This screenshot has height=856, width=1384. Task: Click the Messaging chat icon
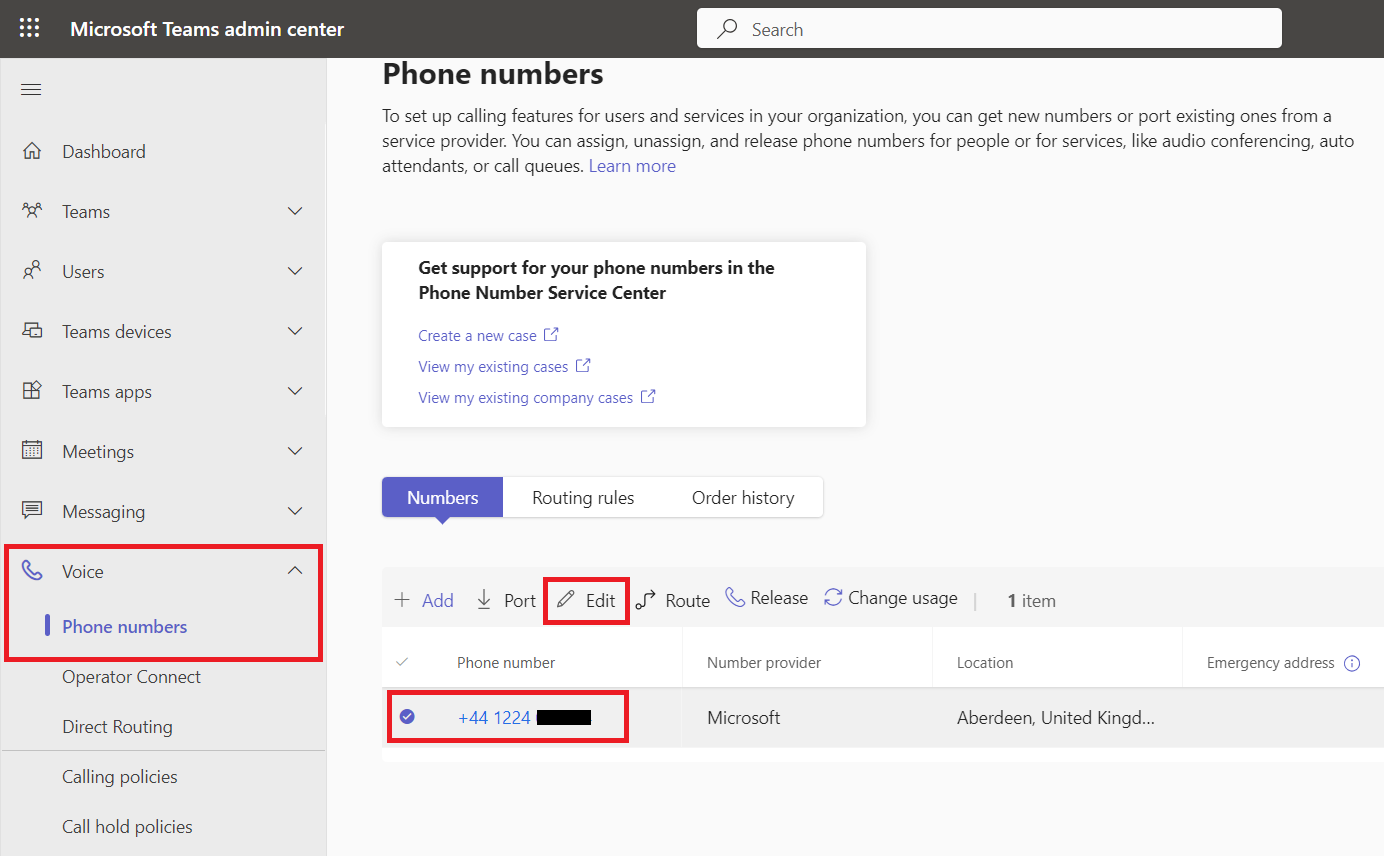point(32,511)
